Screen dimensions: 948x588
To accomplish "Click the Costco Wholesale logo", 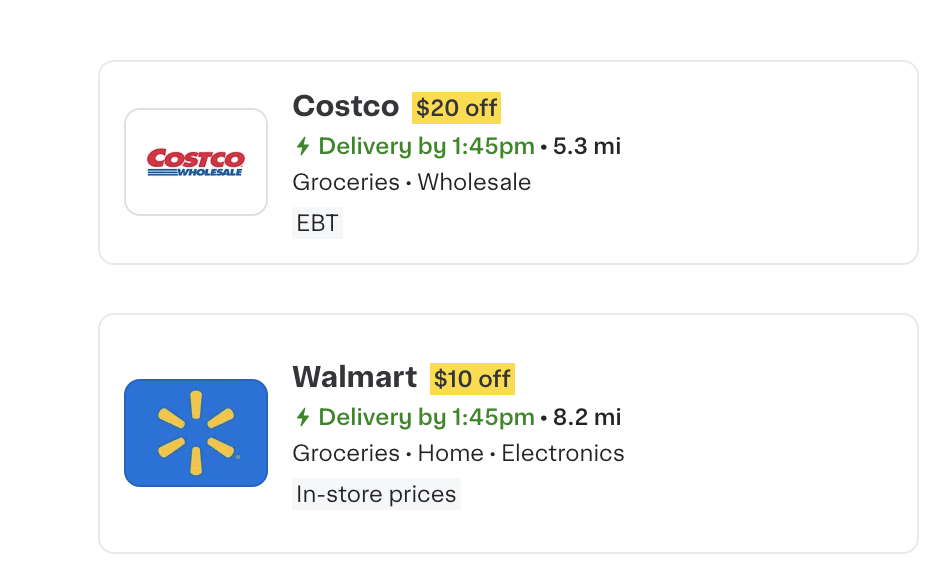I will coord(196,161).
